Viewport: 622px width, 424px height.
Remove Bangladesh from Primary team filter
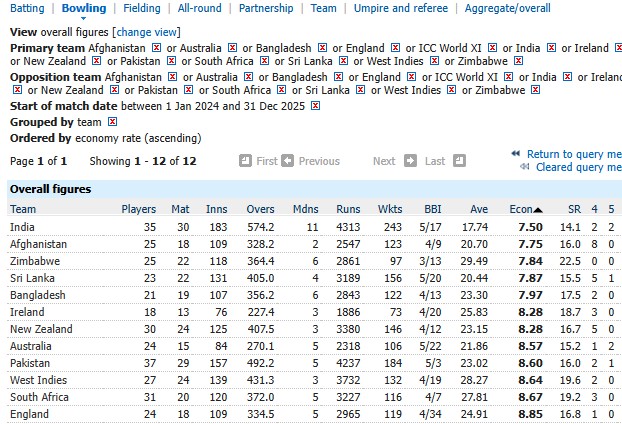point(323,48)
